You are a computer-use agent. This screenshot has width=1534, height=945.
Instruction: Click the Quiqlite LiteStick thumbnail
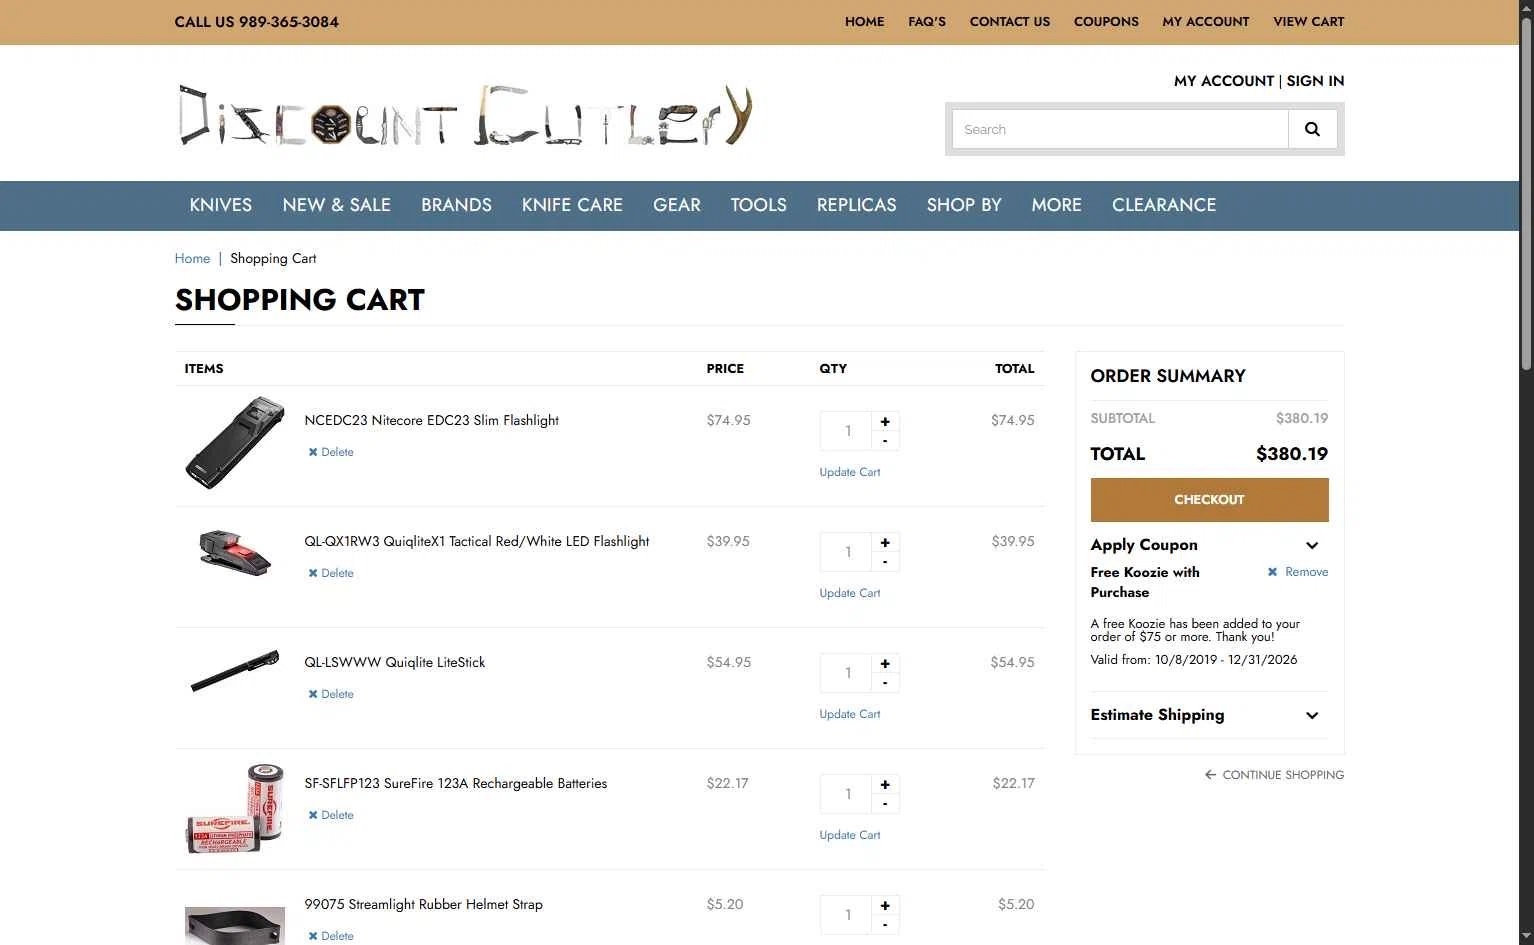tap(235, 671)
